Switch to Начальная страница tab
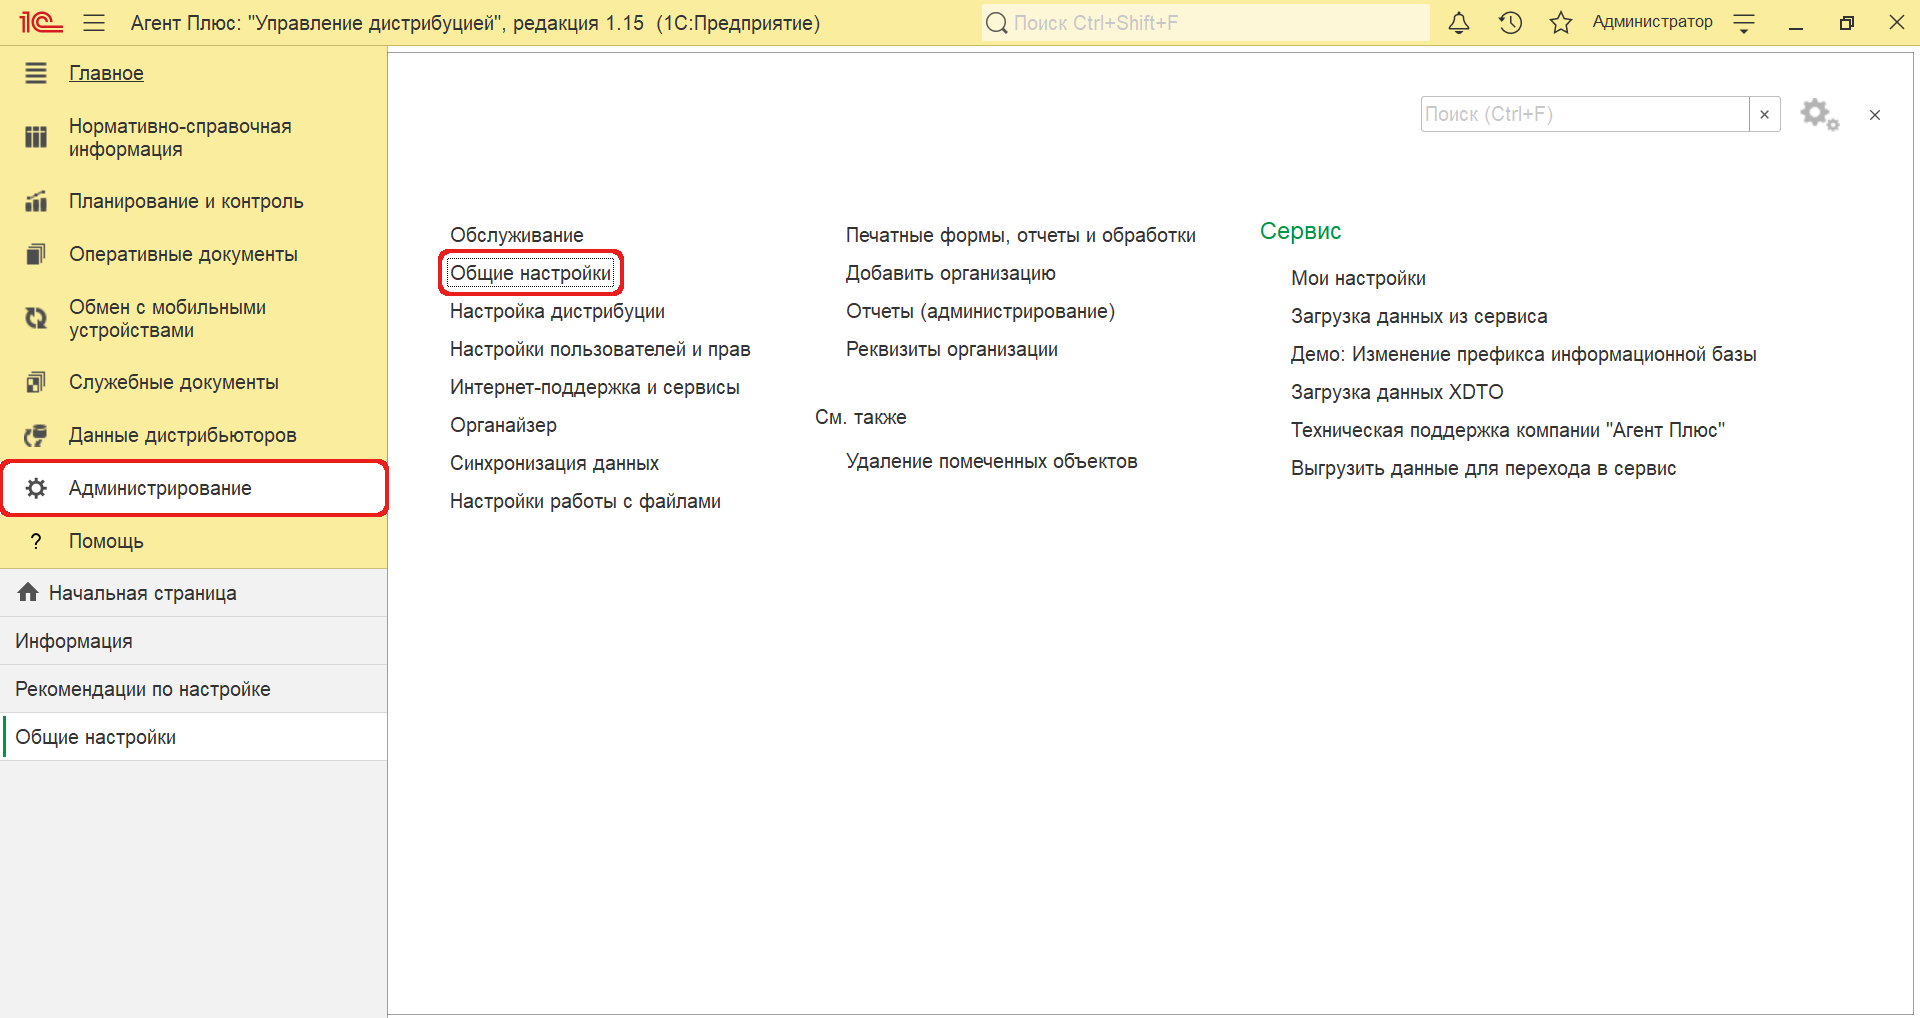 coord(194,593)
